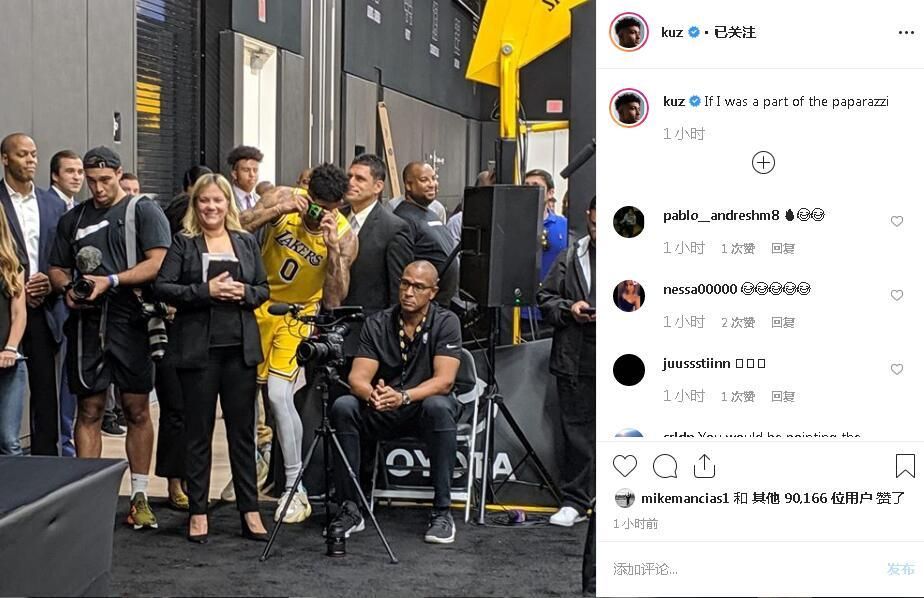Open the three-dots more options menu

point(906,32)
